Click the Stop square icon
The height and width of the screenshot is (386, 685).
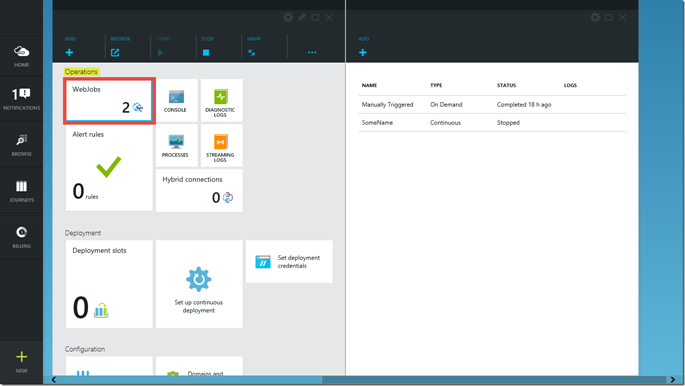tap(206, 53)
